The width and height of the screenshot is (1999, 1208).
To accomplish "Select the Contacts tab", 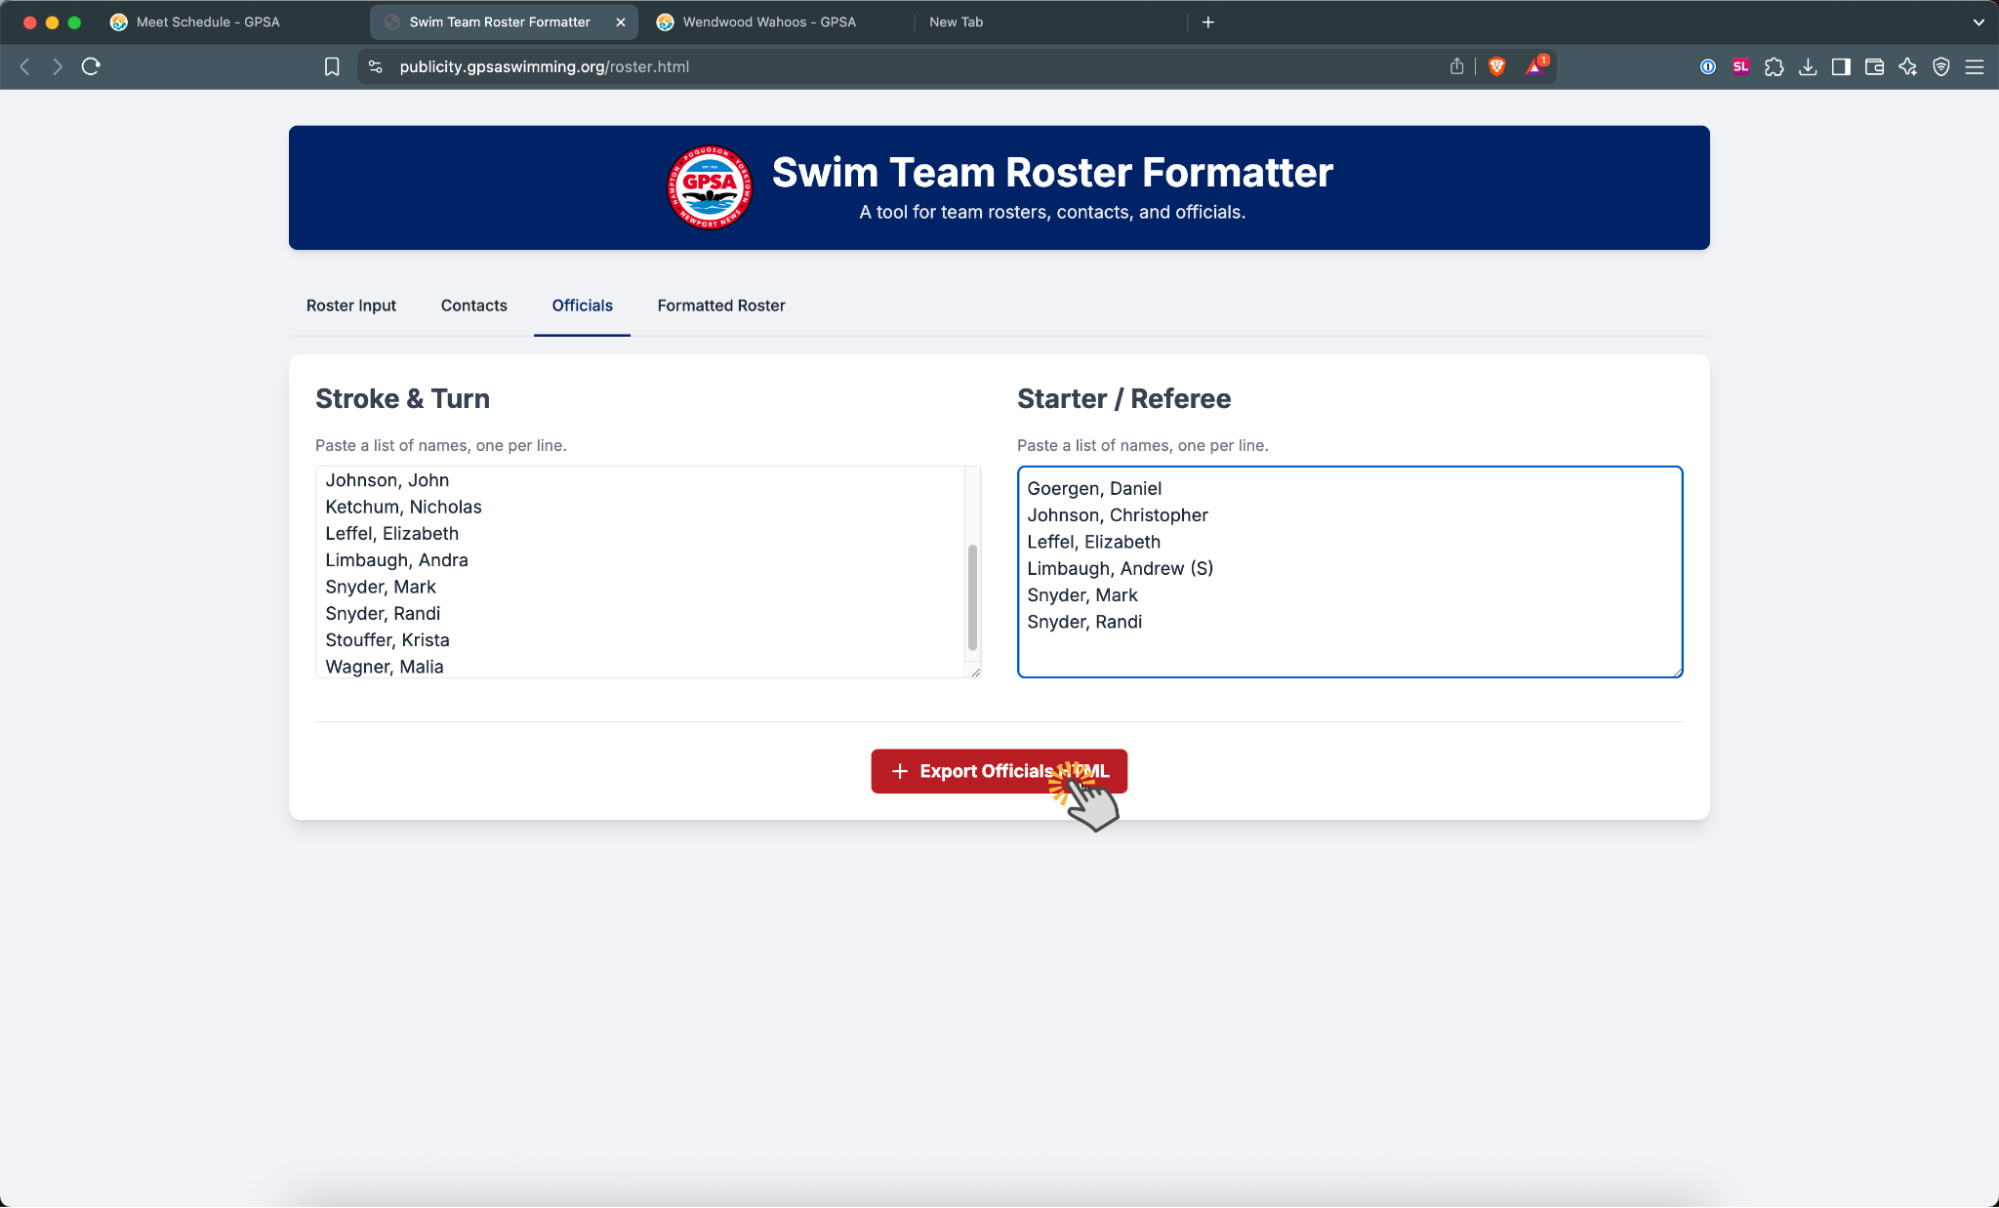I will click(474, 305).
